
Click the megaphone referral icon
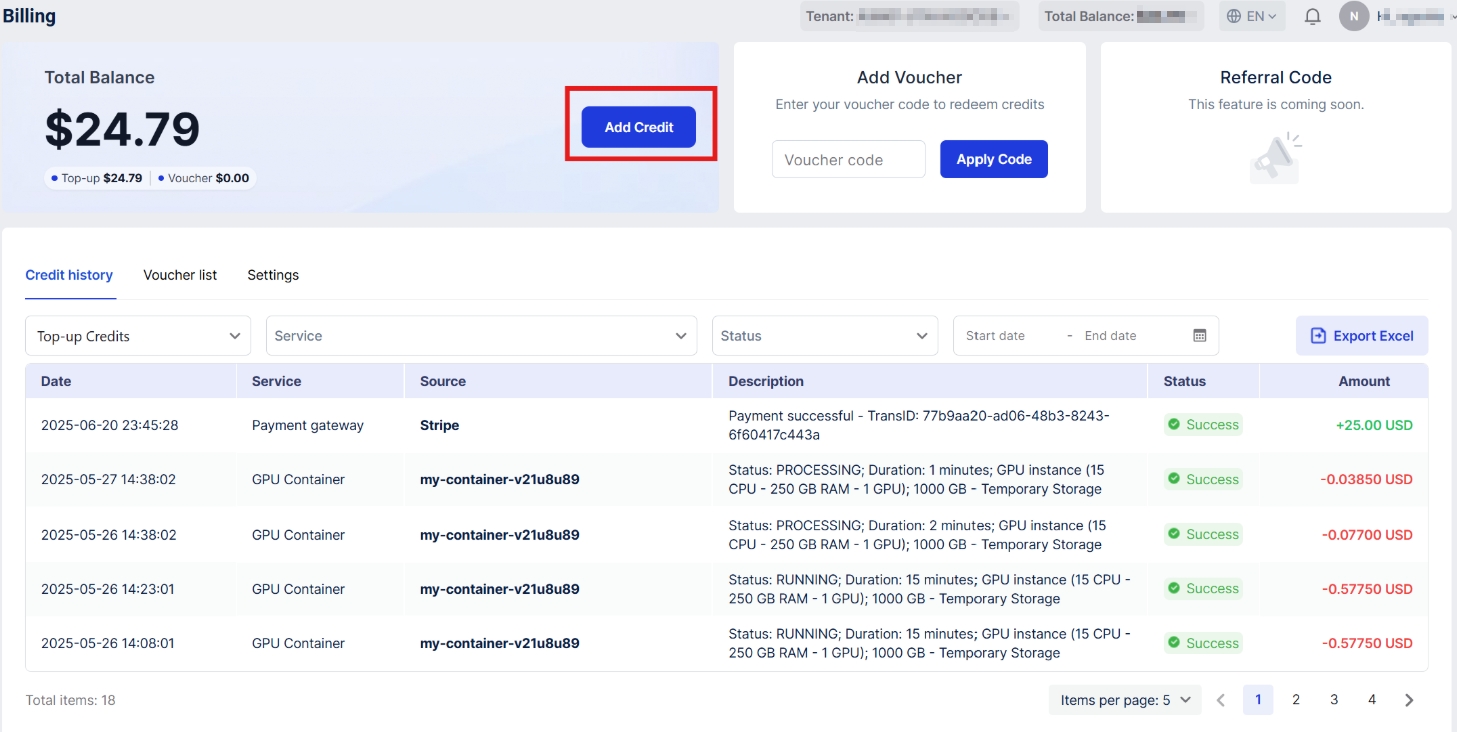(1275, 158)
